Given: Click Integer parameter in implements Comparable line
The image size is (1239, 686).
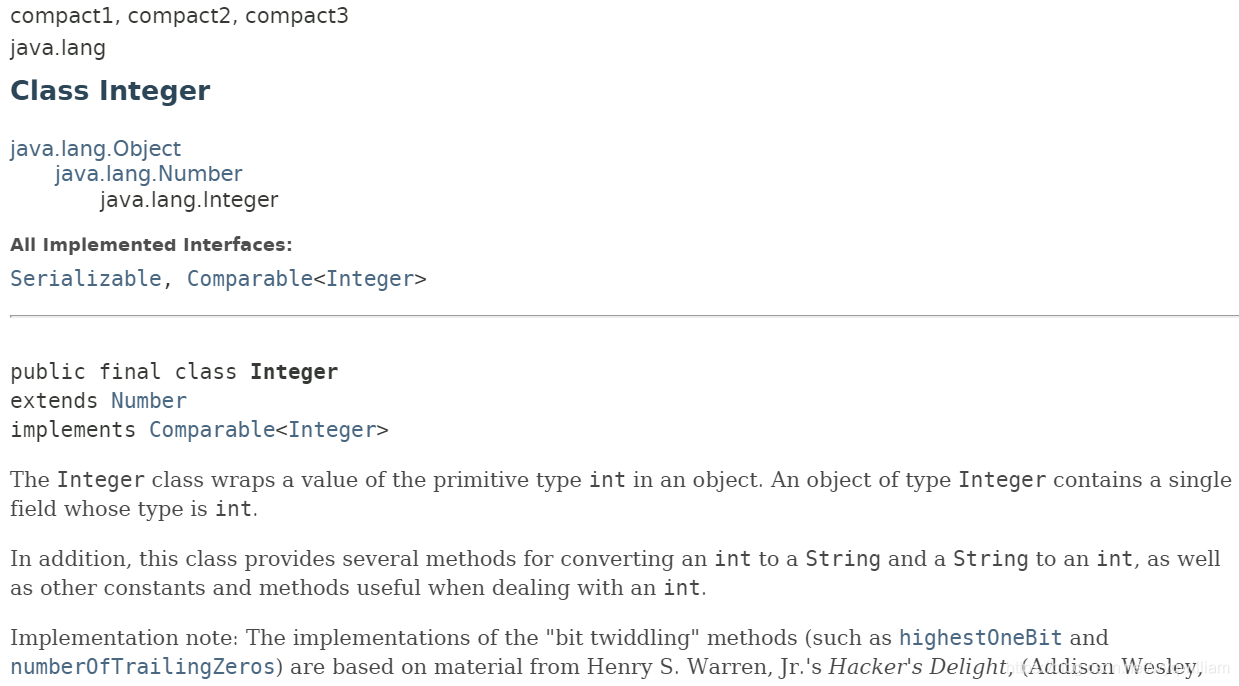Looking at the screenshot, I should point(332,430).
